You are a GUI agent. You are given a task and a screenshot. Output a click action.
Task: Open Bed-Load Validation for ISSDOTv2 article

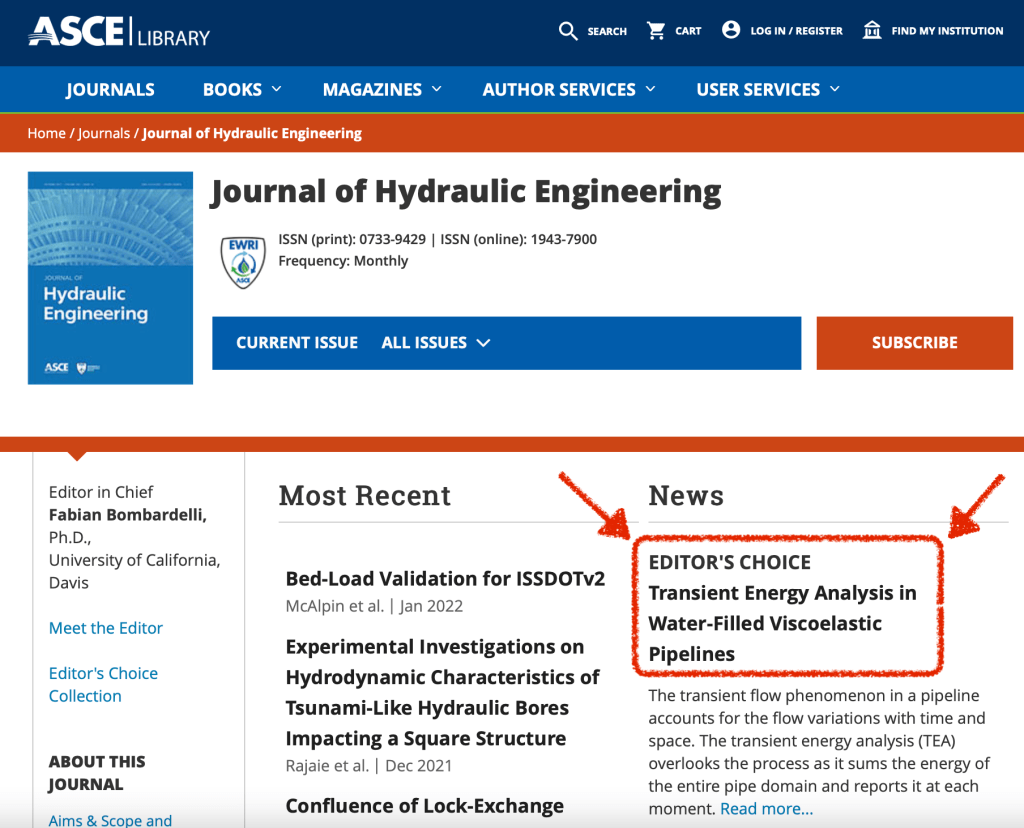pos(445,579)
